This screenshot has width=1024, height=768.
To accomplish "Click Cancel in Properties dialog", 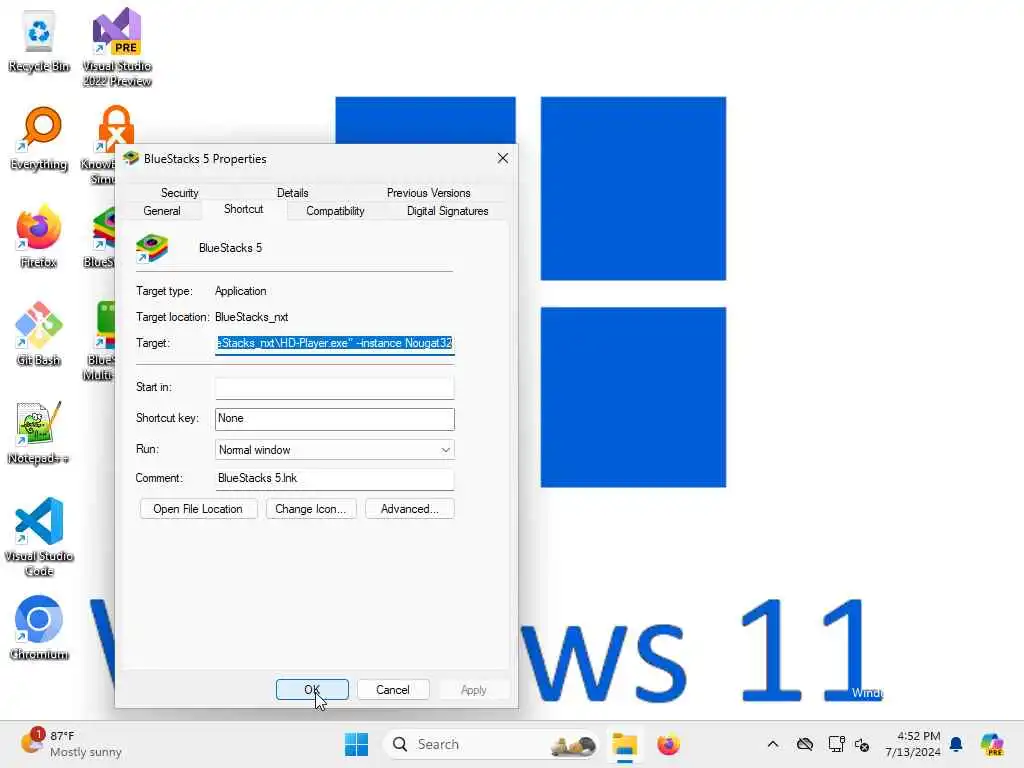I will coord(392,690).
